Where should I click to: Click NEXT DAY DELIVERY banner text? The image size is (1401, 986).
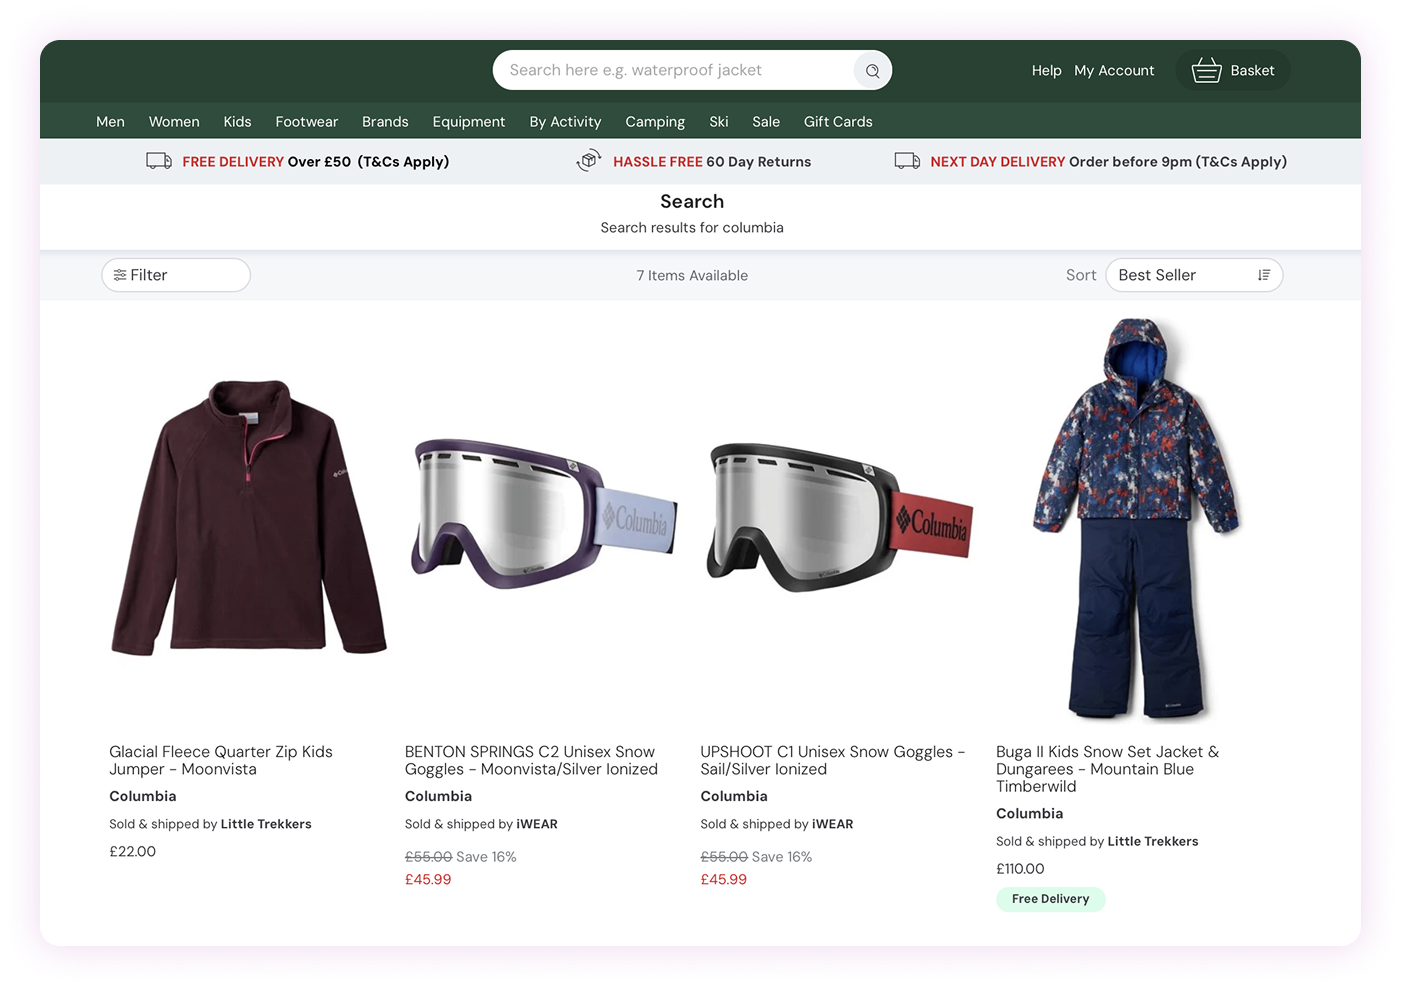click(x=1109, y=162)
